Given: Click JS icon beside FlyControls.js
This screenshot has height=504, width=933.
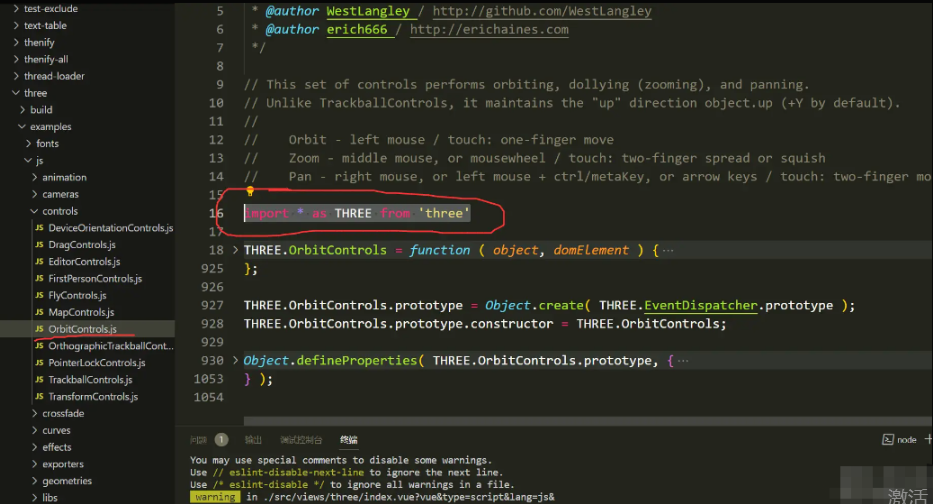Looking at the screenshot, I should coord(39,295).
